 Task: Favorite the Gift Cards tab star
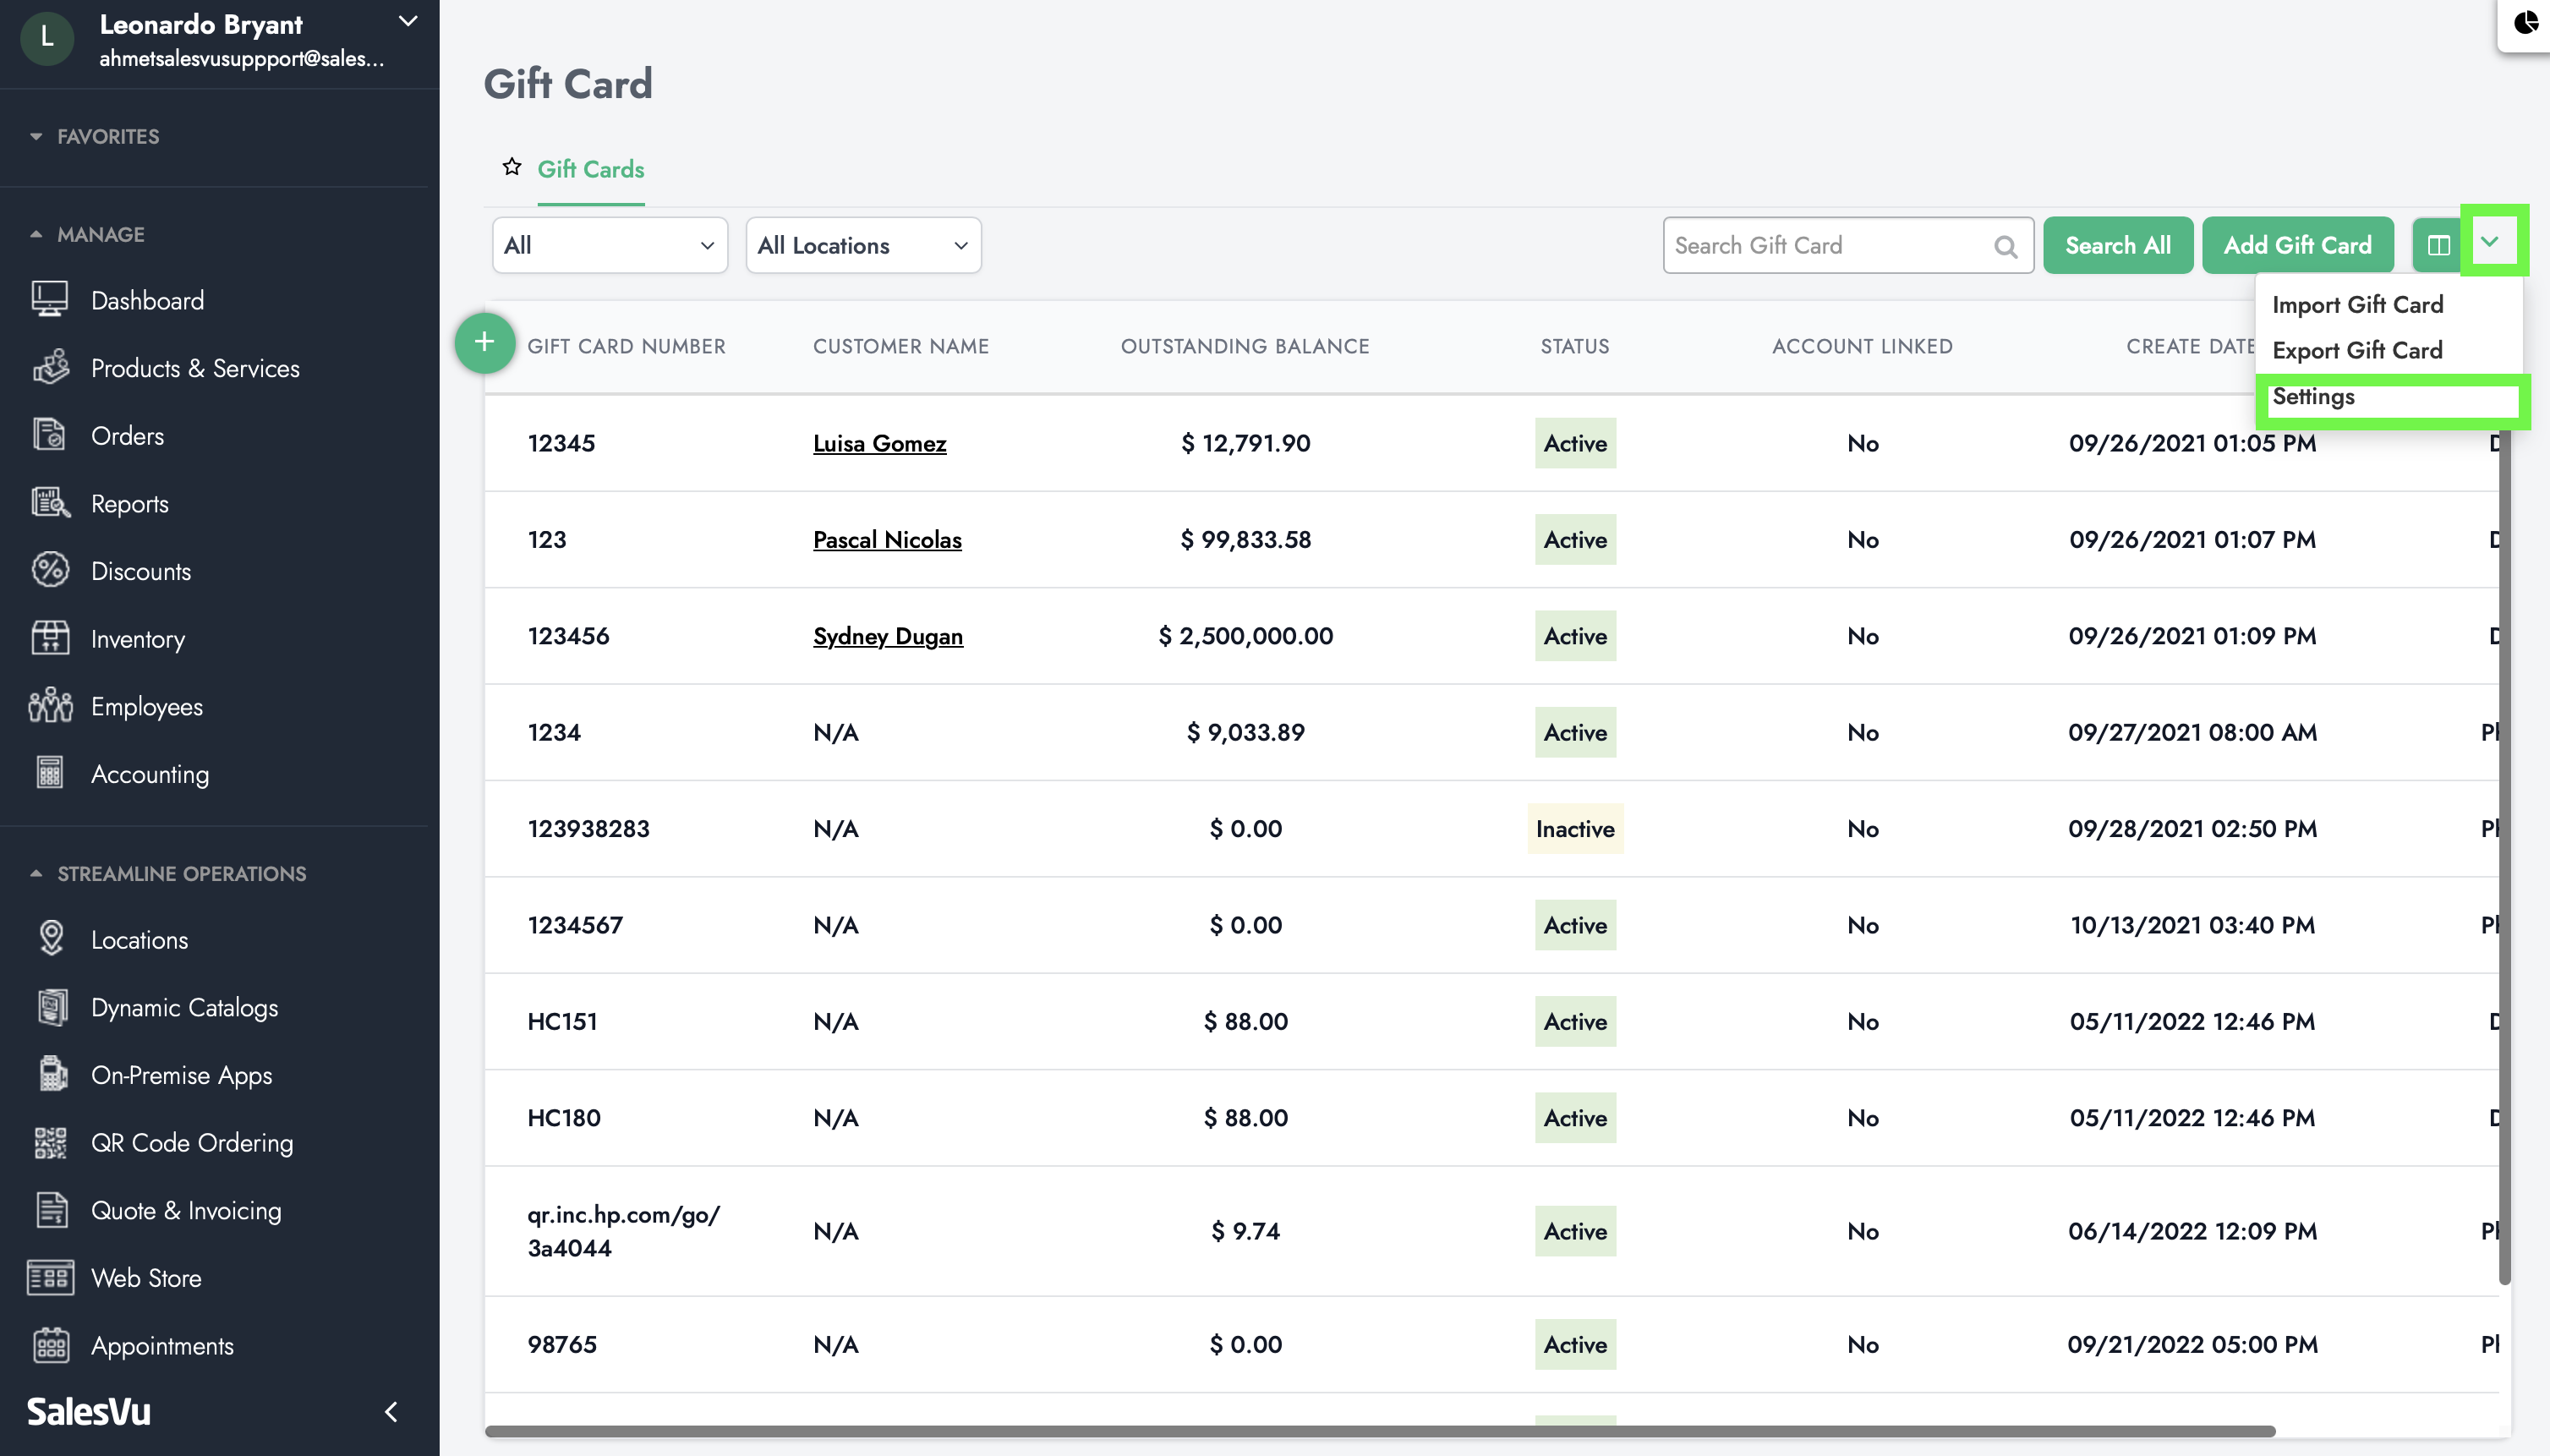(512, 167)
